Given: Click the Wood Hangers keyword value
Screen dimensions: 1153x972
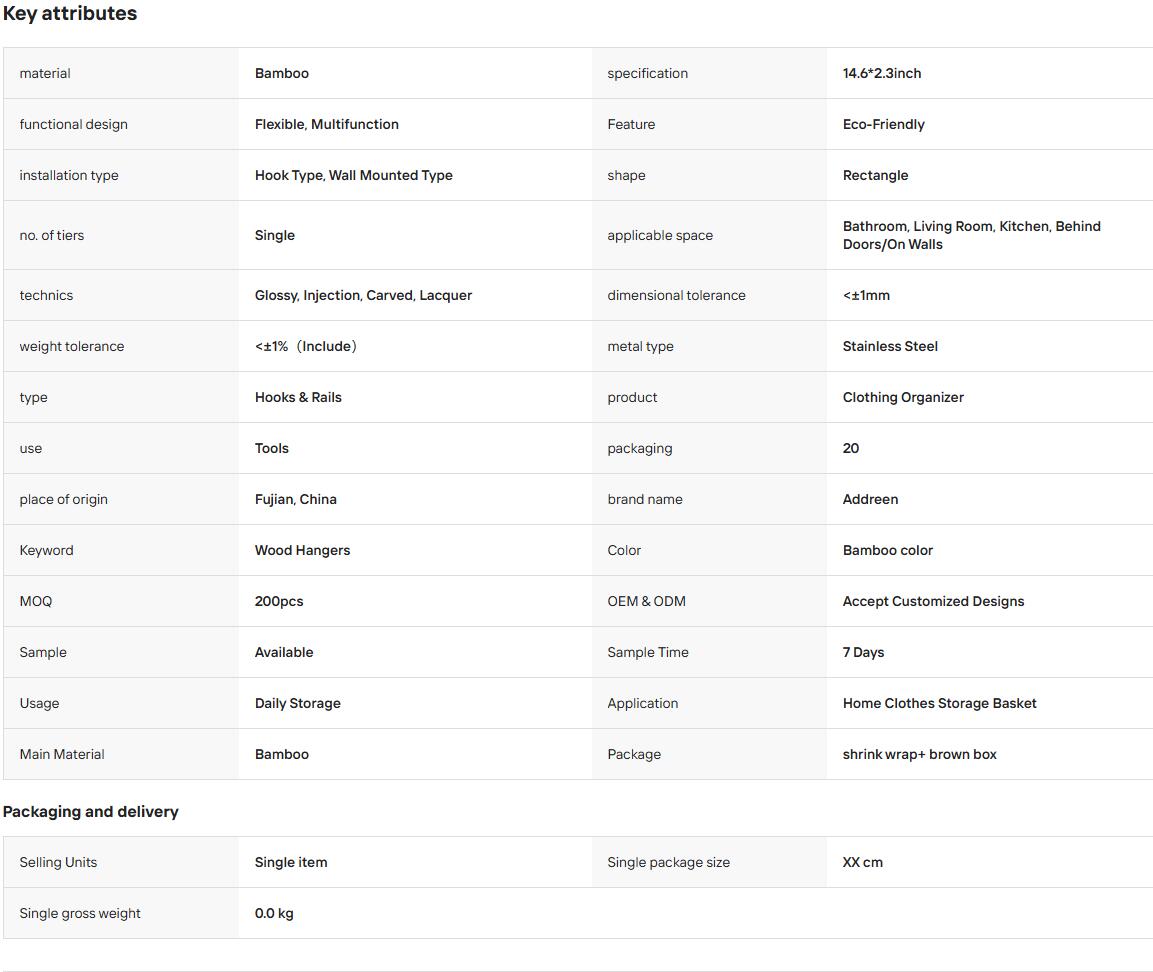Looking at the screenshot, I should pos(302,550).
